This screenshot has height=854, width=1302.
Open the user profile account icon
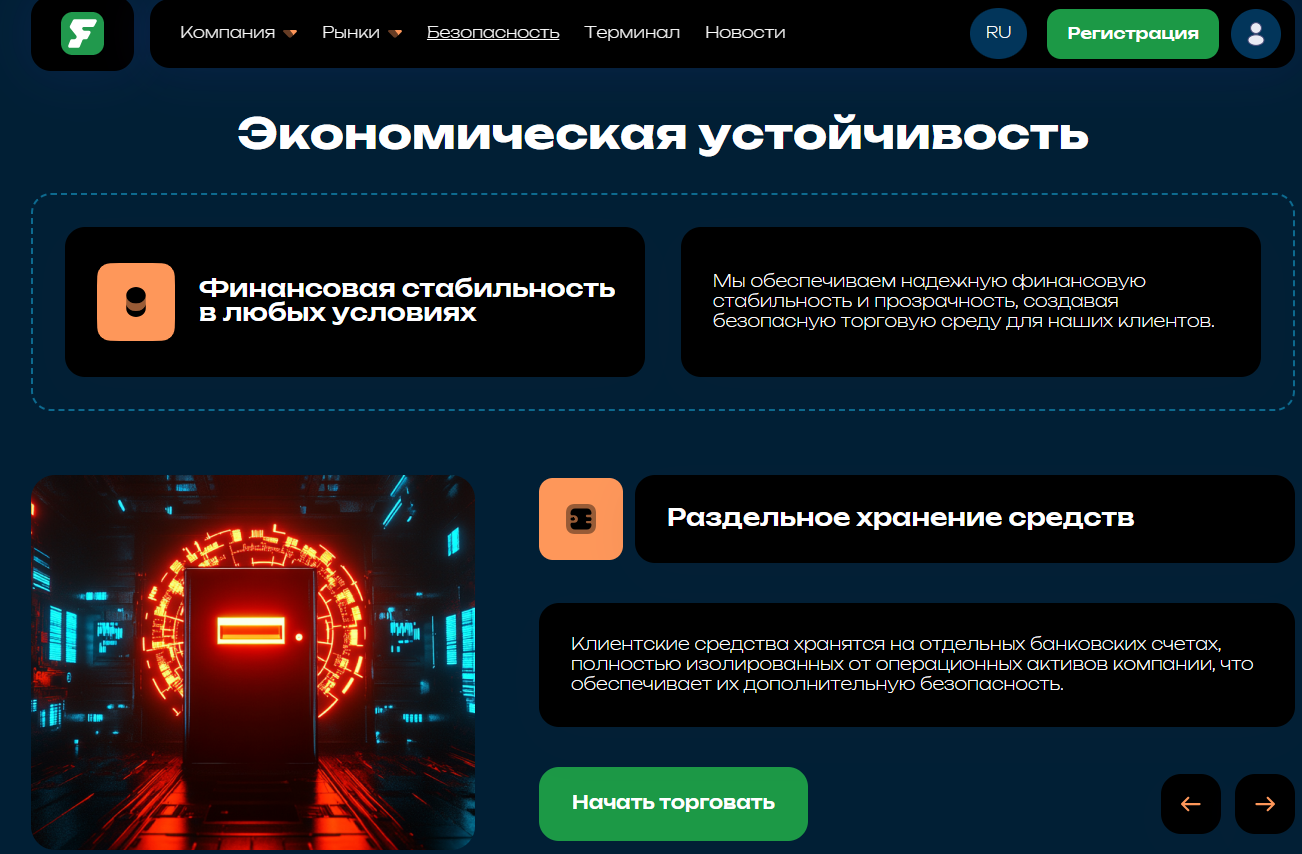1256,33
